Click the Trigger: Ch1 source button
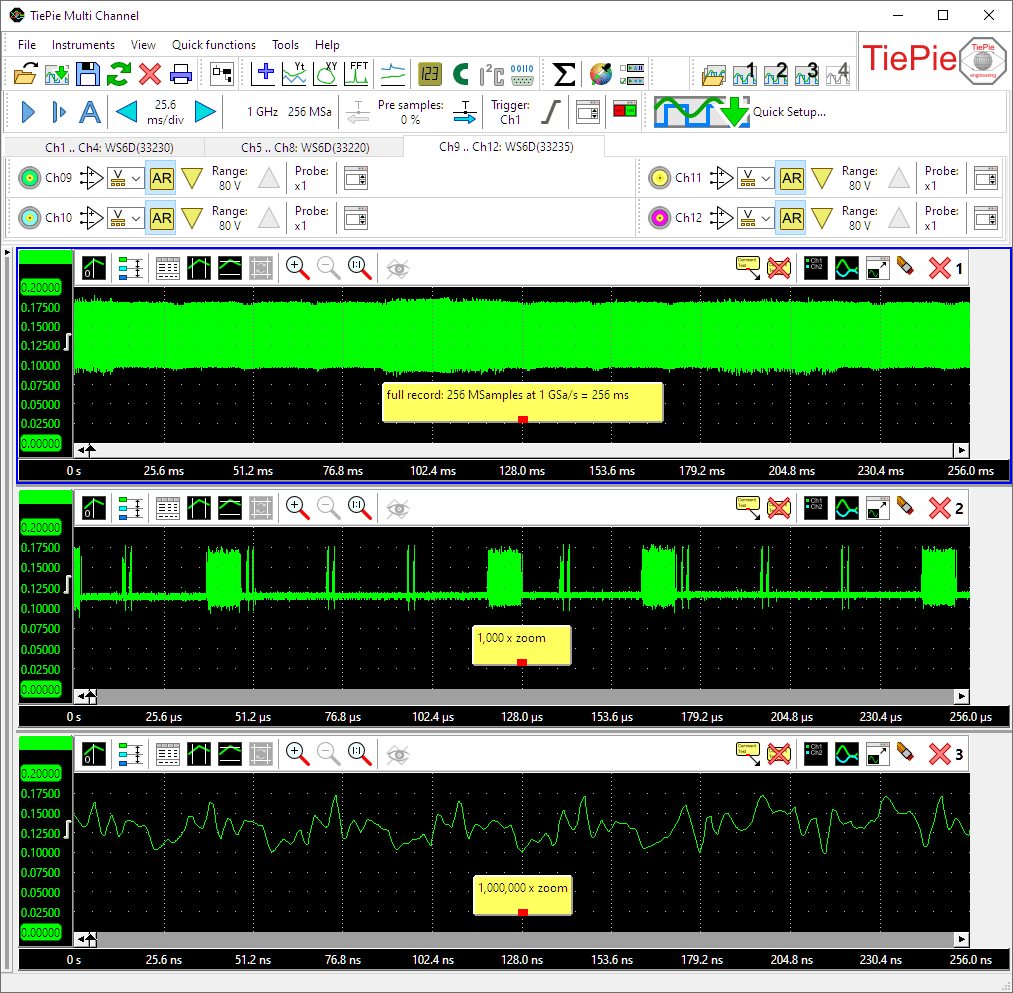This screenshot has height=993, width=1013. (510, 112)
